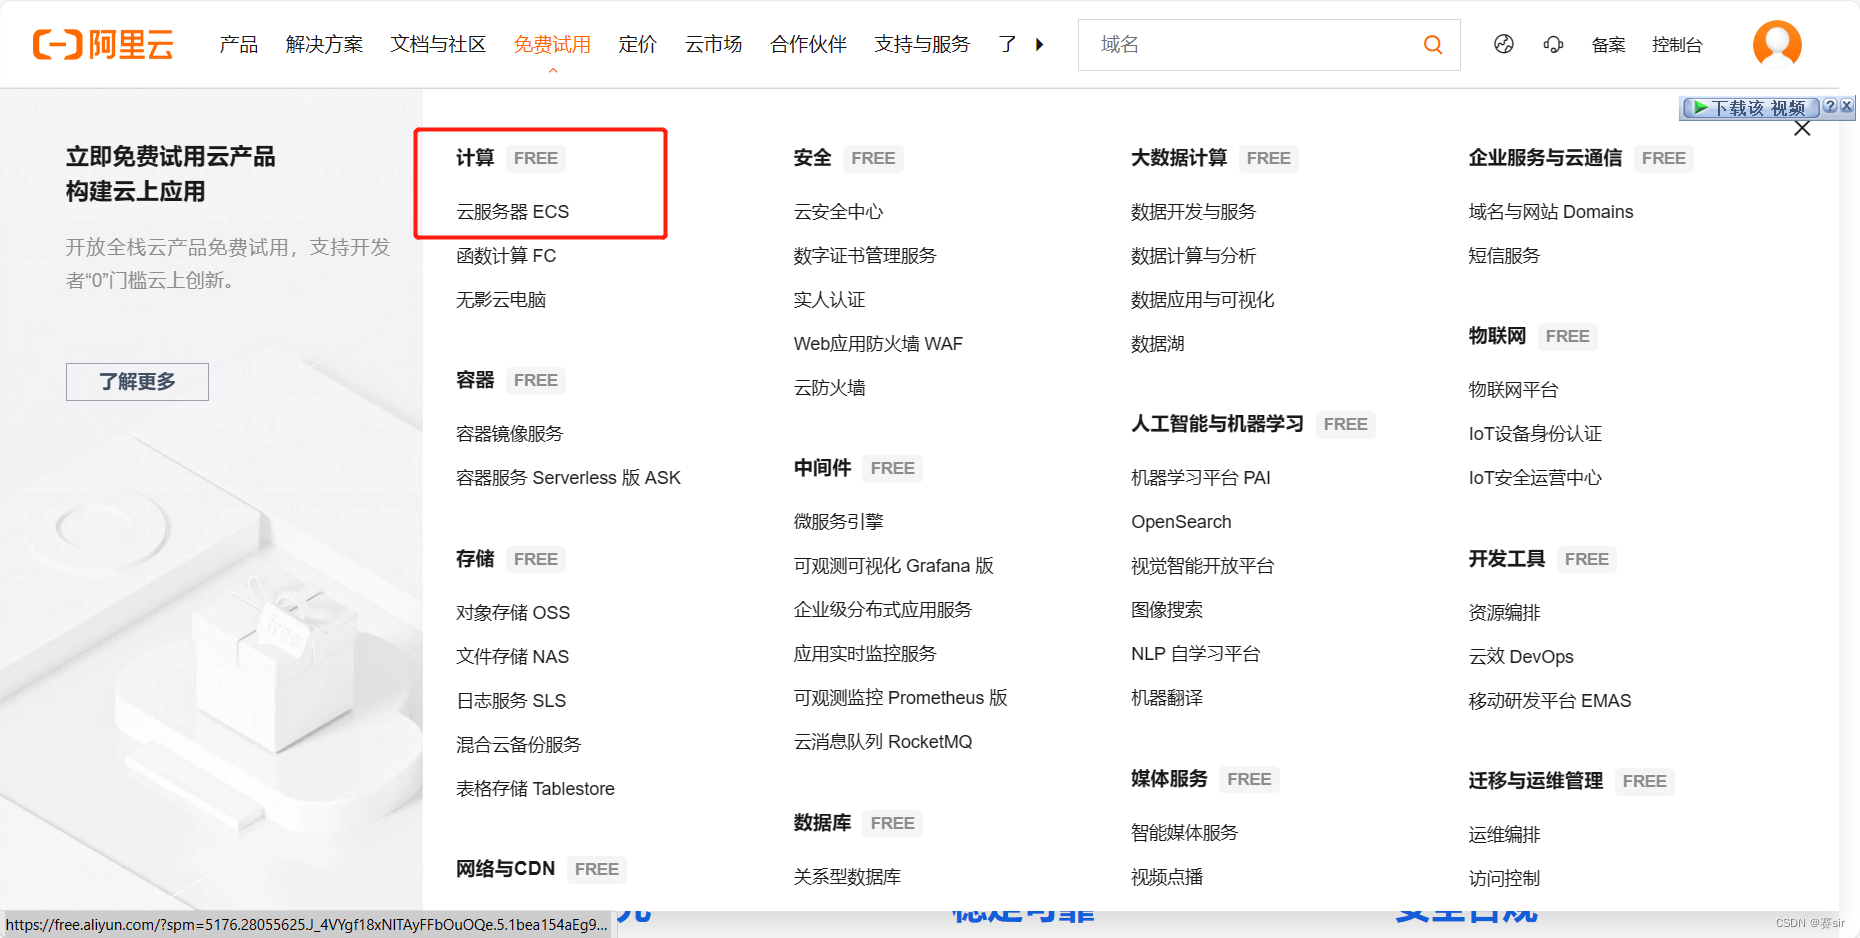Close the free trial dropdown panel
The width and height of the screenshot is (1860, 938).
(1802, 128)
